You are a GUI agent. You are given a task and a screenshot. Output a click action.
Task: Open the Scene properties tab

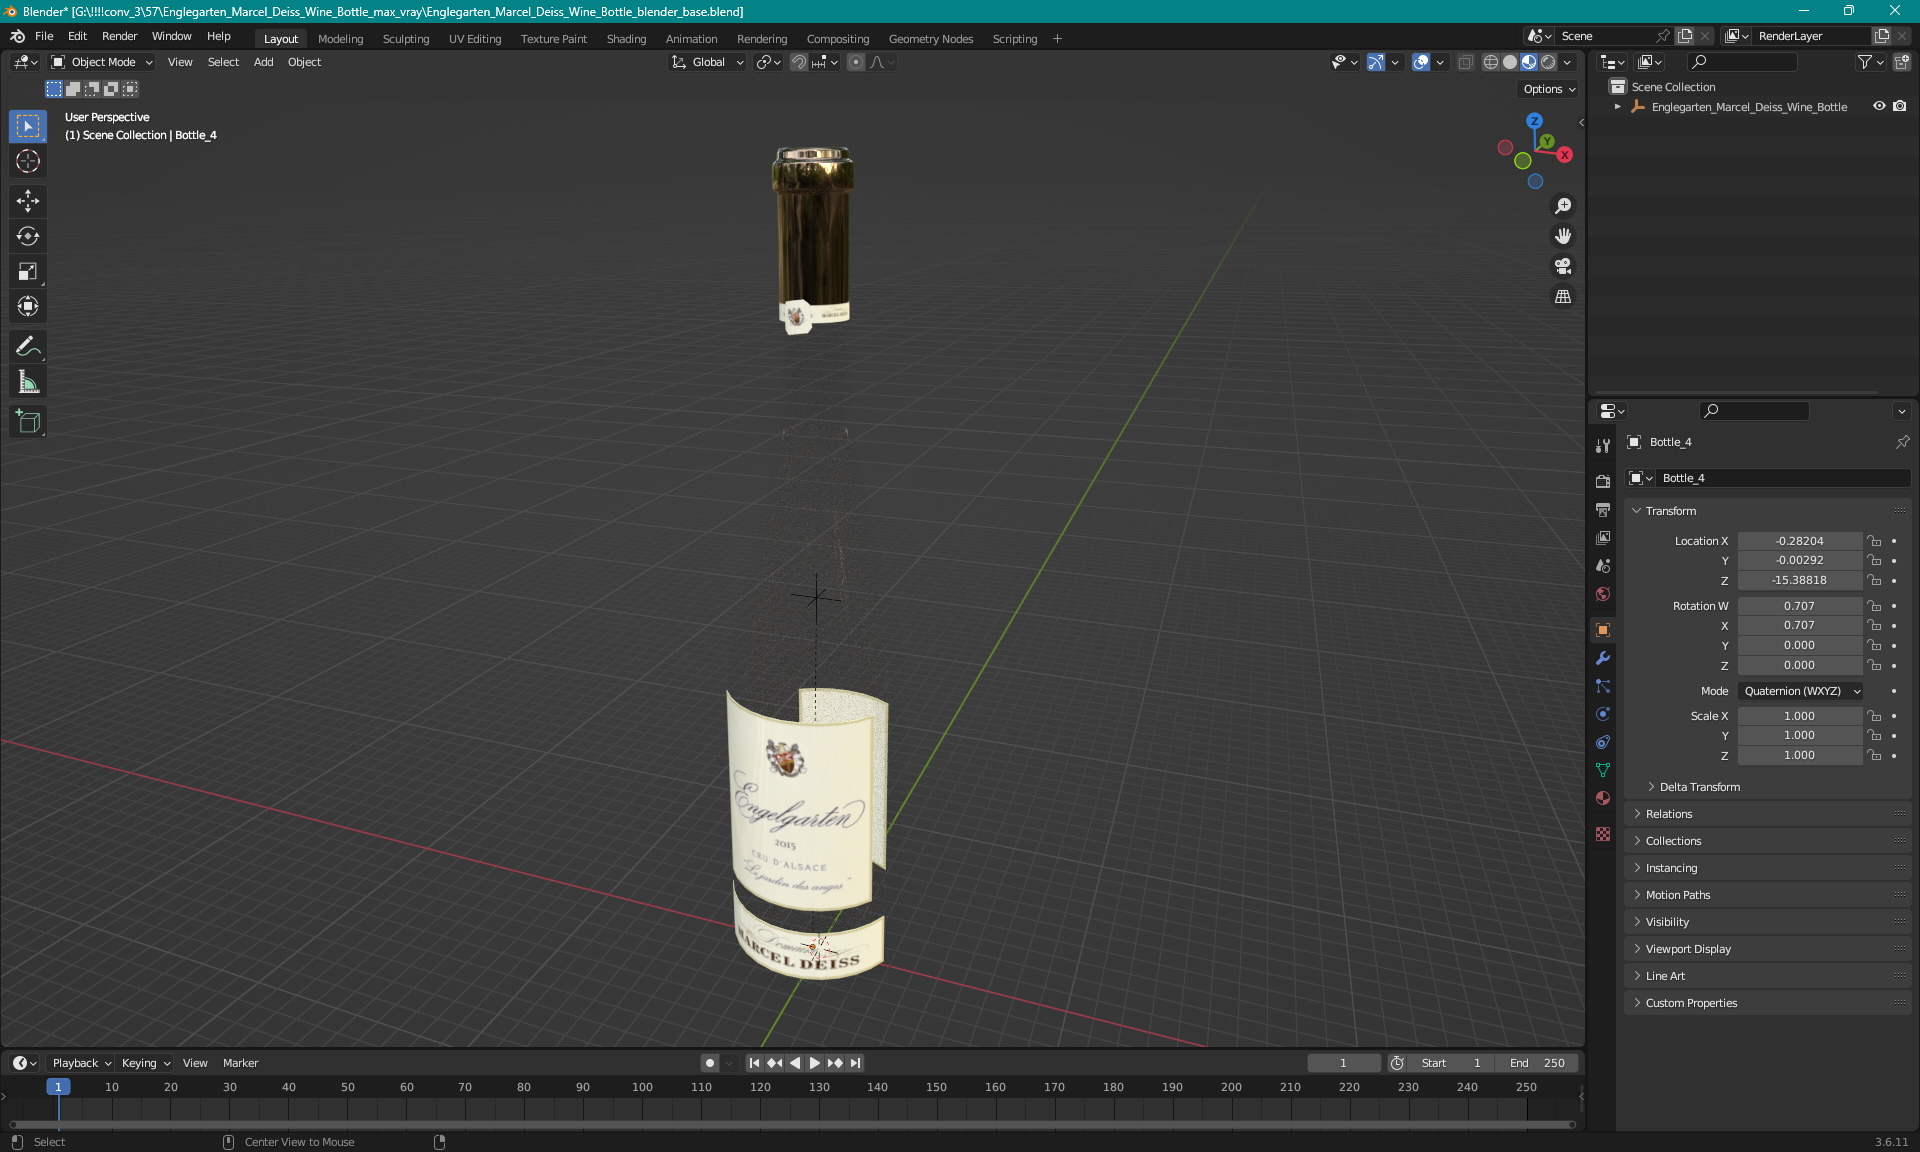(1603, 566)
